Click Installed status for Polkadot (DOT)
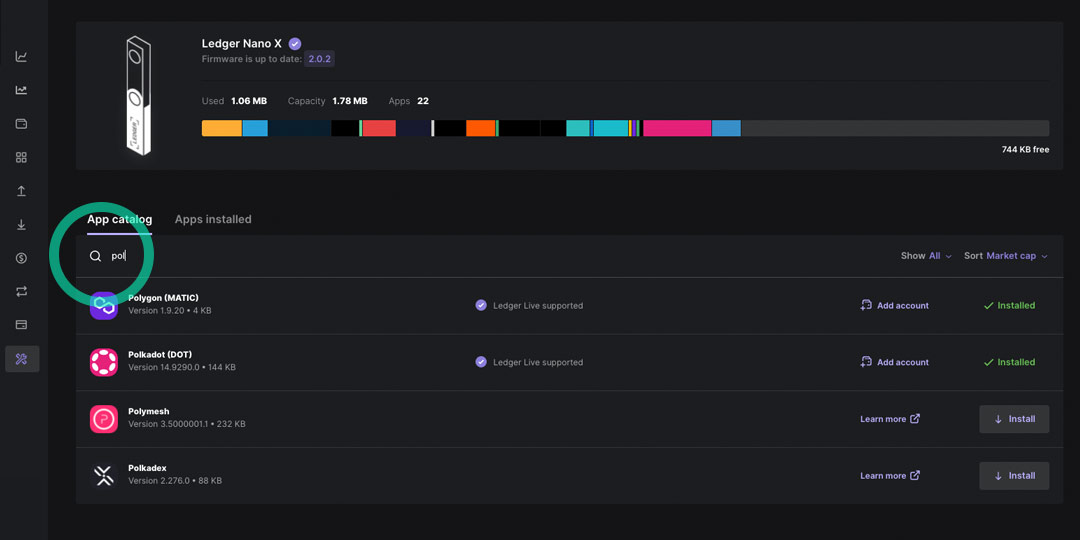Viewport: 1080px width, 540px height. point(1009,362)
